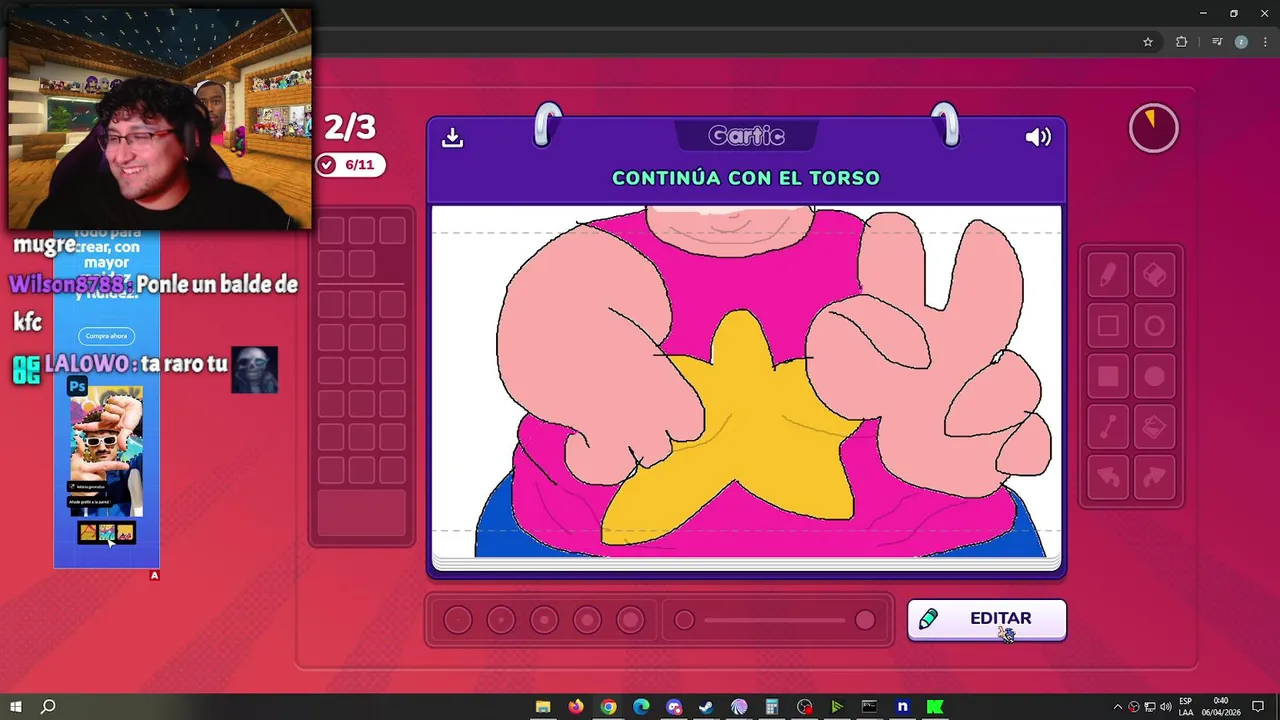
Task: Click the brush opacity slider track
Action: click(x=774, y=620)
